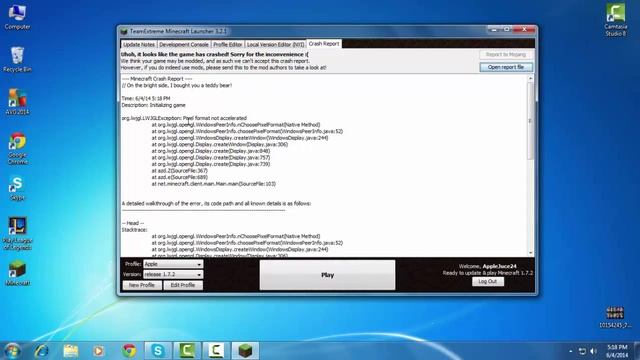Viewport: 640px width, 360px height.
Task: Open the Recycle Bin desktop icon
Action: coord(17,60)
